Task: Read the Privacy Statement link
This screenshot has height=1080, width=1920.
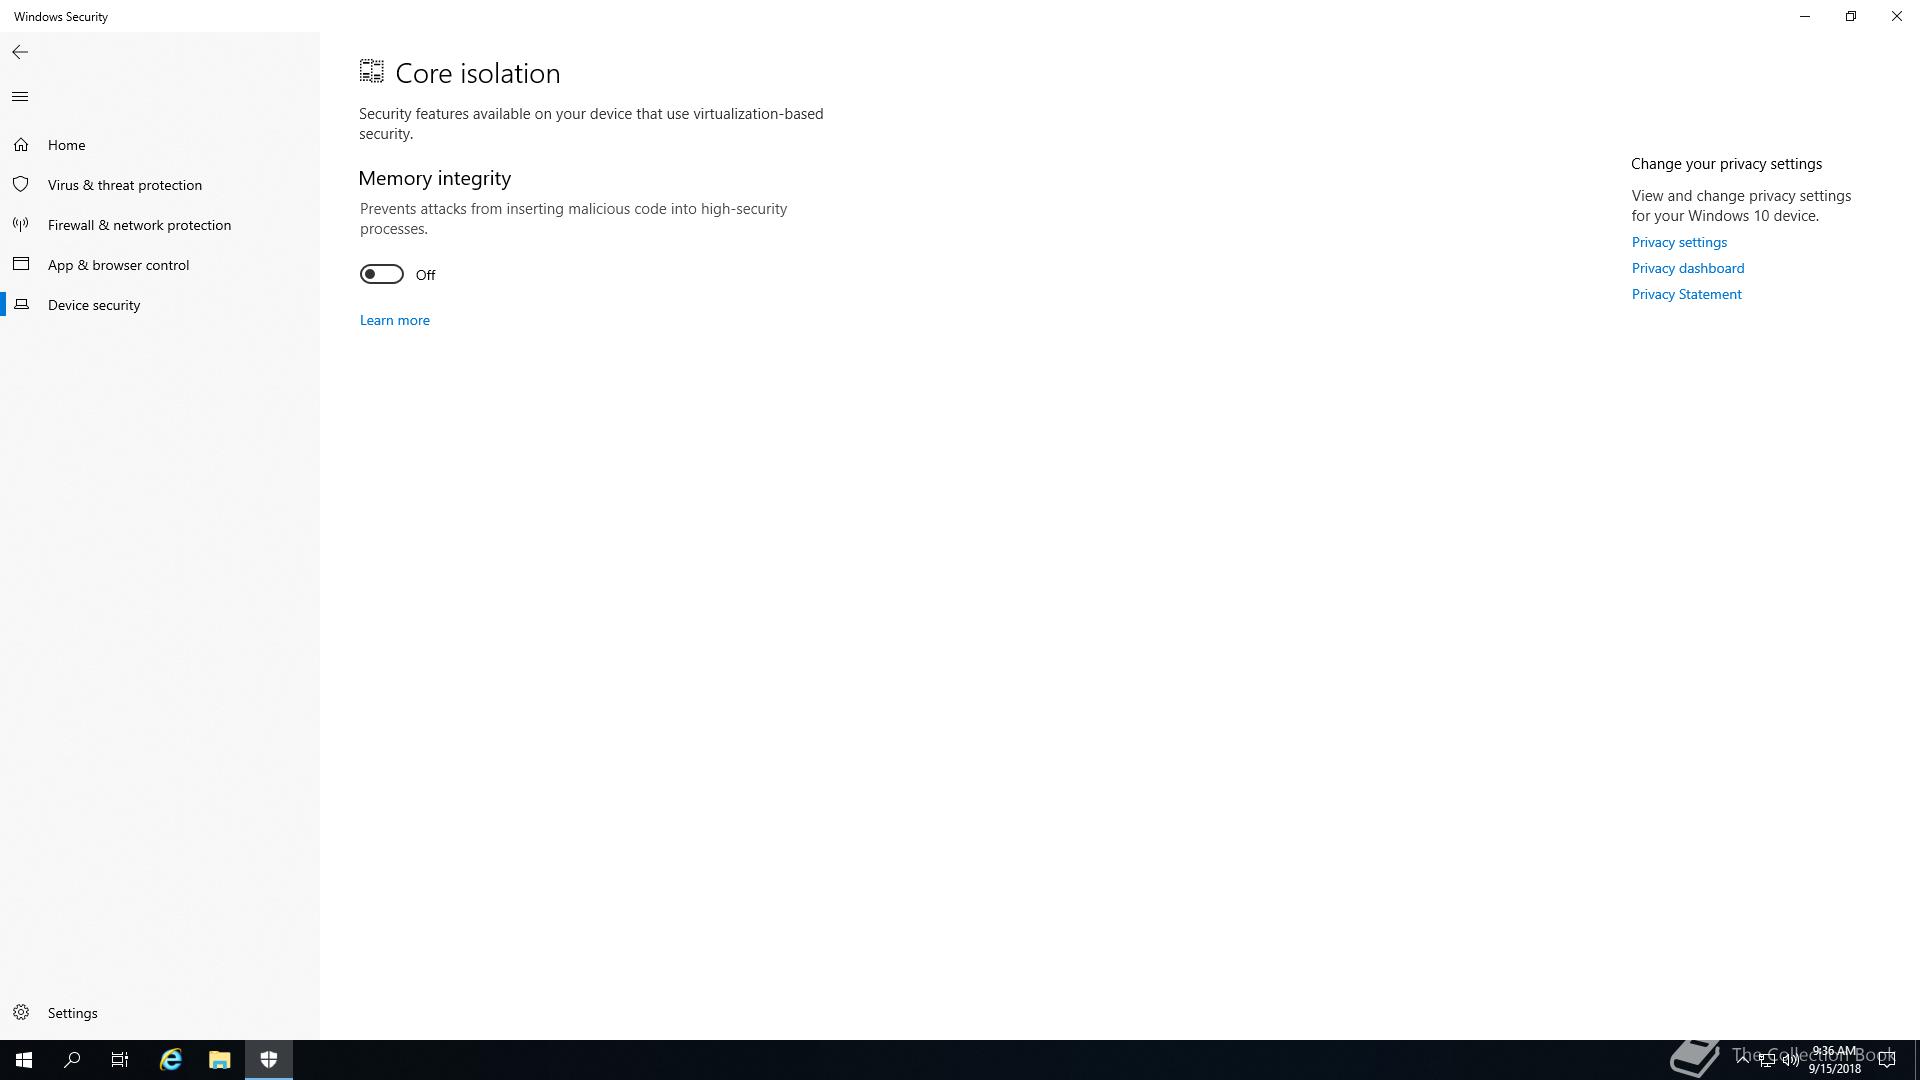Action: (1687, 294)
